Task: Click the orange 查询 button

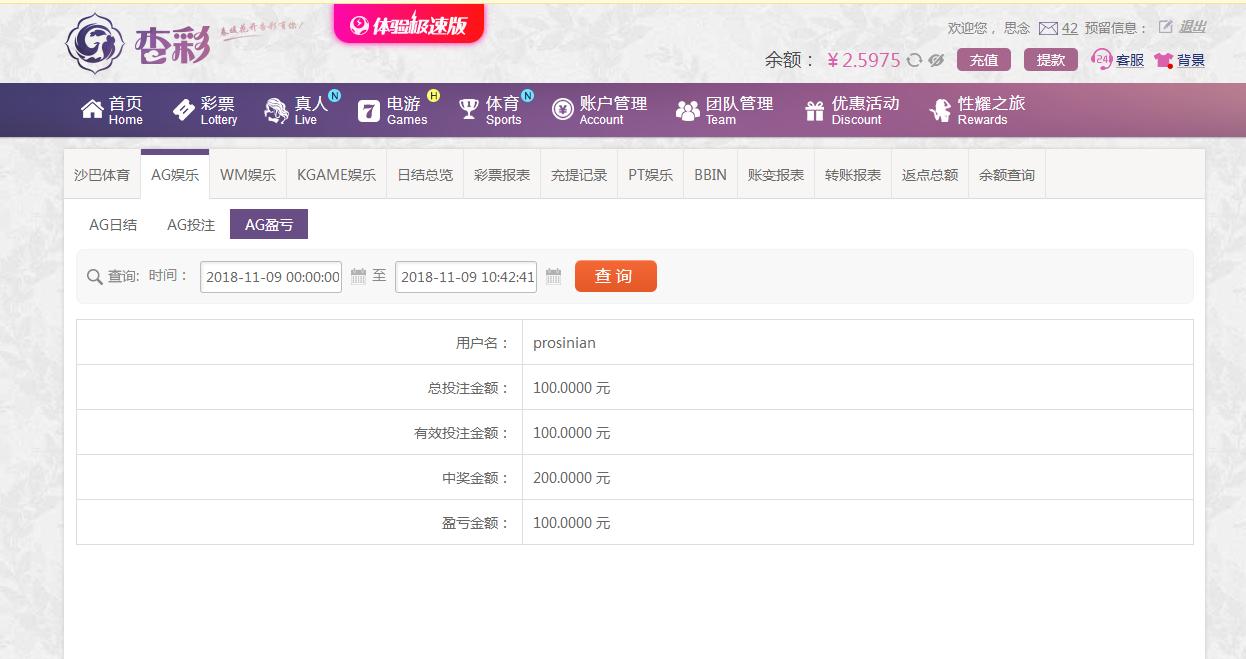Action: pyautogui.click(x=616, y=276)
